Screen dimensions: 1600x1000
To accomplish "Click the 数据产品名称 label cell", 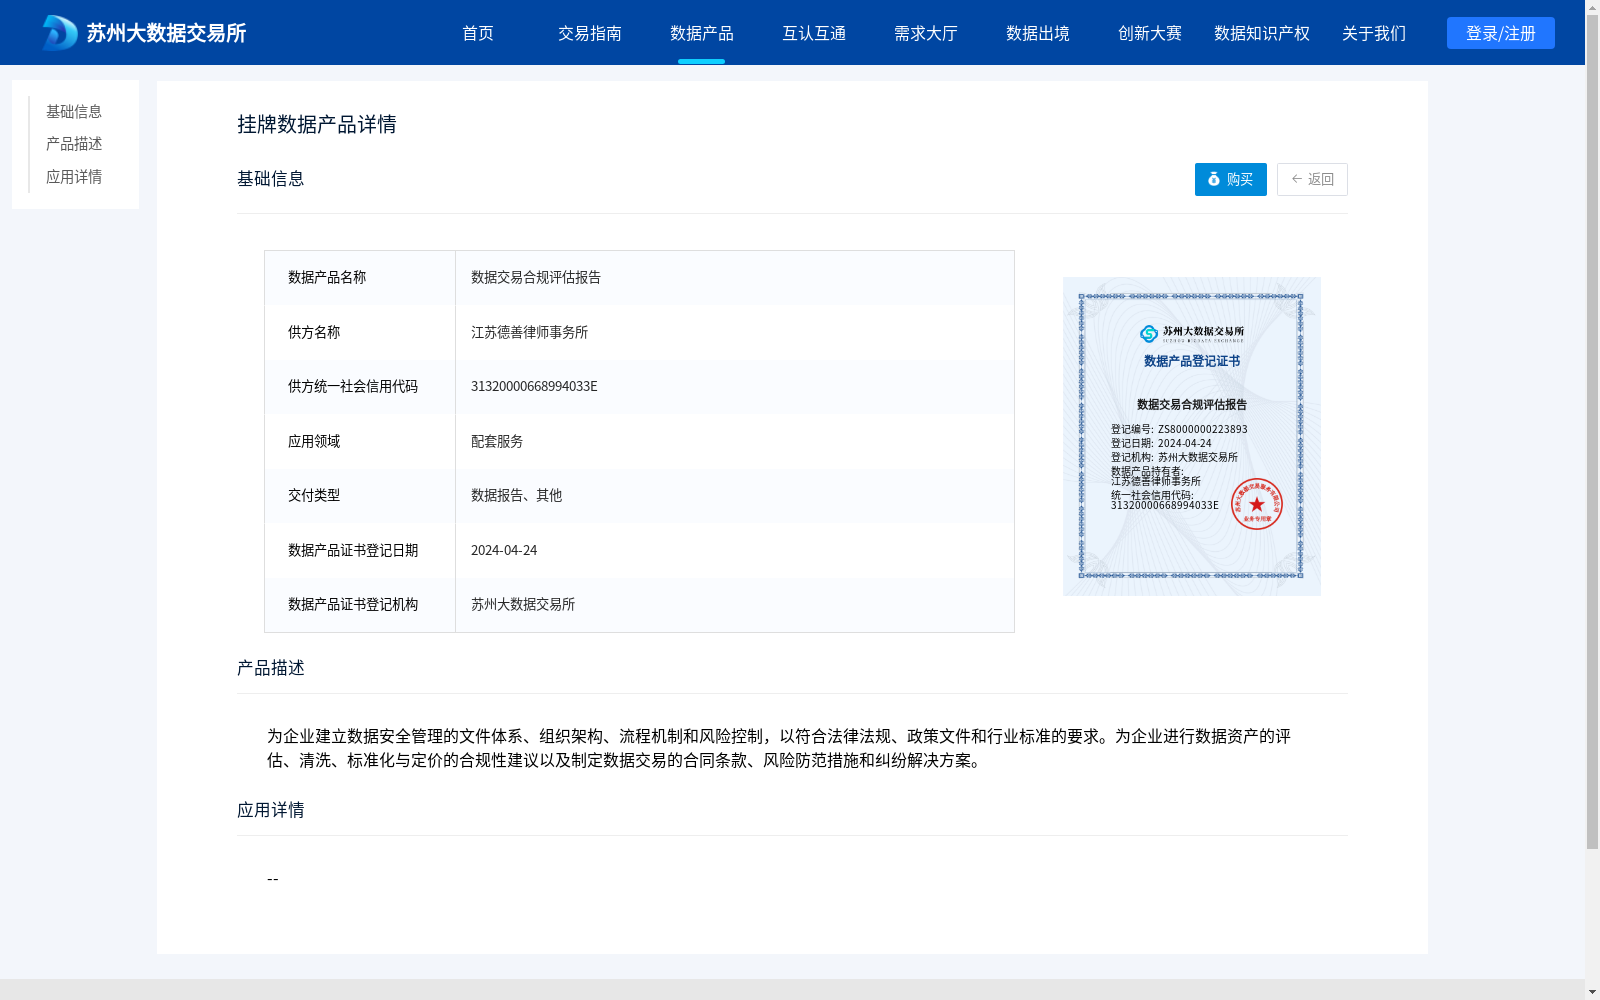I will pyautogui.click(x=360, y=278).
